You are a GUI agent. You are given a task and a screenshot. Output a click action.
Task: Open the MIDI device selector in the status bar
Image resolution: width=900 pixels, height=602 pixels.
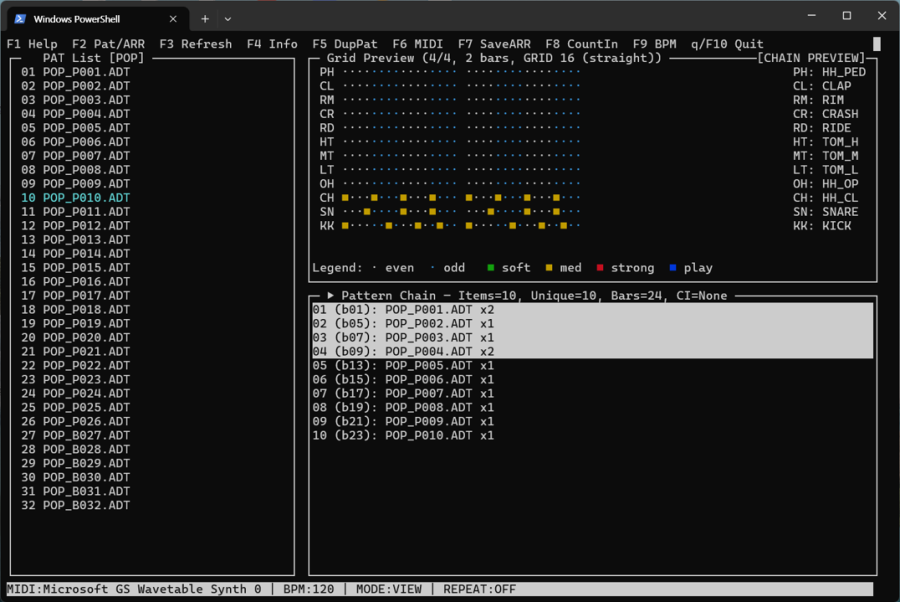(130, 589)
